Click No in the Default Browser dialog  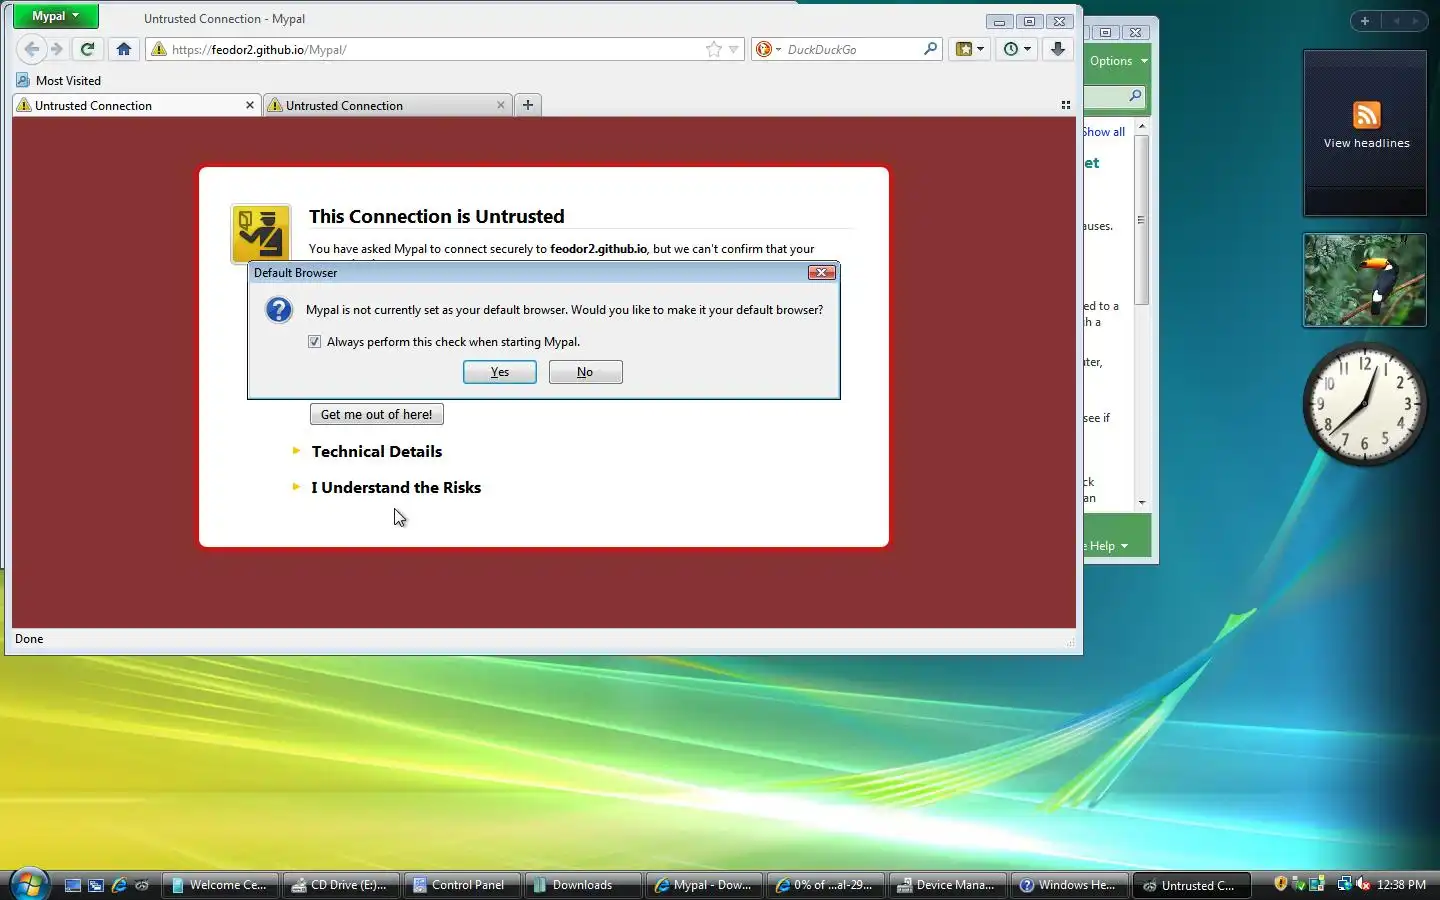click(585, 372)
